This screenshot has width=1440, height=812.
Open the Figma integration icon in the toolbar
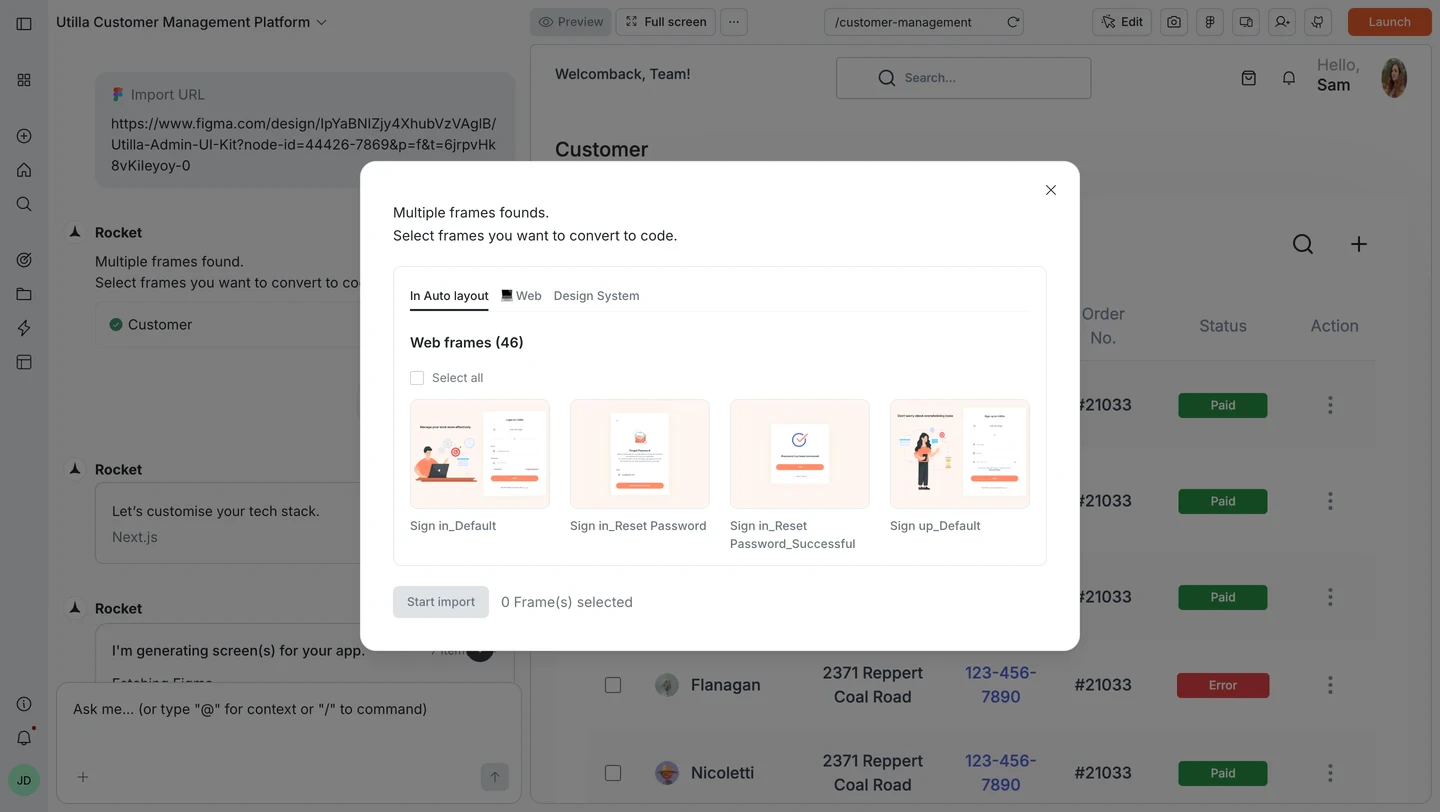[x=1209, y=21]
